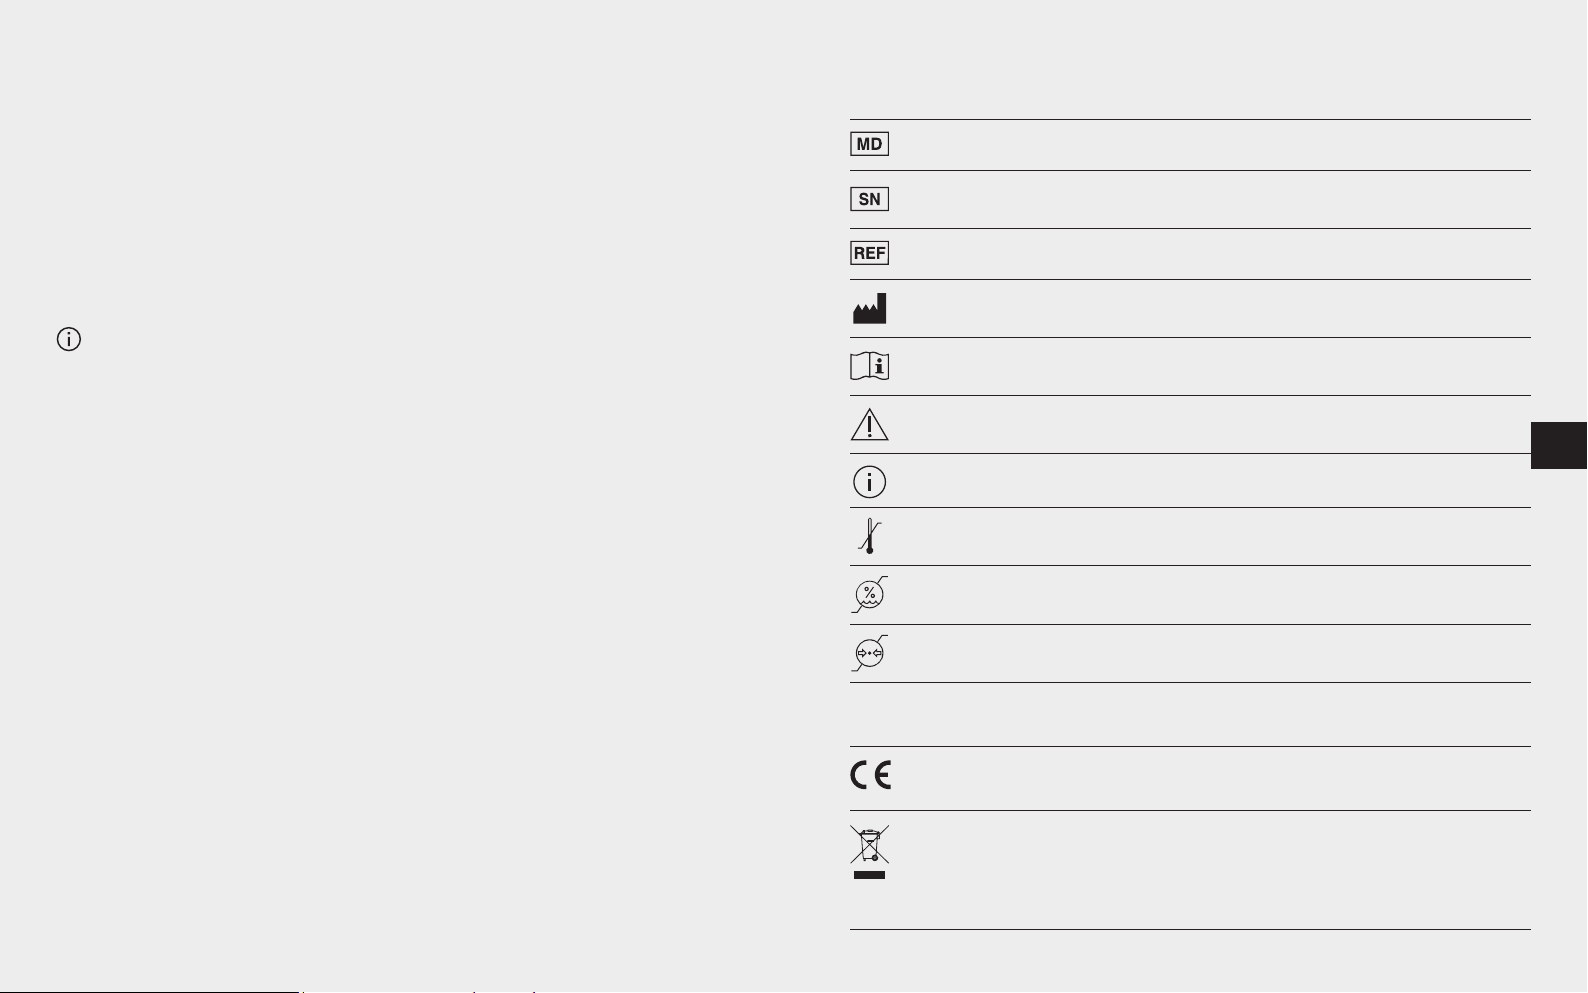
Task: Click the atmospheric pressure limitation symbol
Action: click(x=869, y=653)
